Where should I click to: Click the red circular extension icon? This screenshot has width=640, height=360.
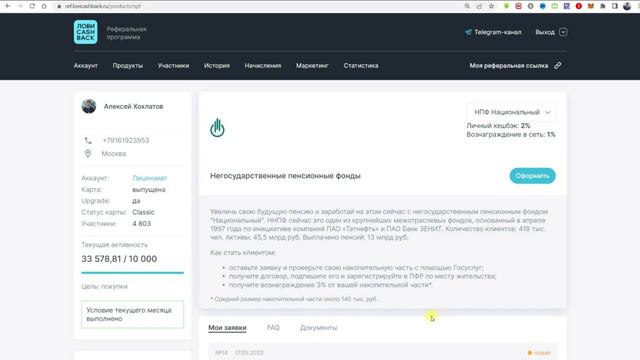pyautogui.click(x=578, y=6)
